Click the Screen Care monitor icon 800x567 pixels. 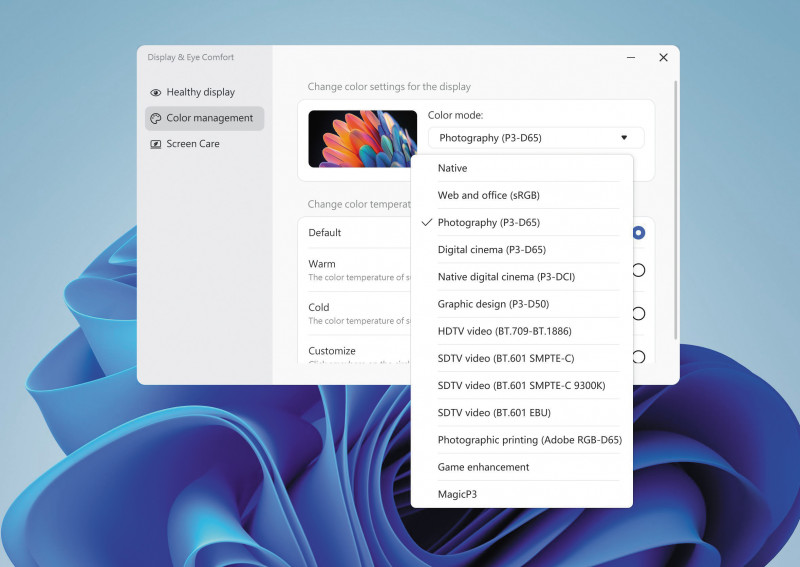155,145
